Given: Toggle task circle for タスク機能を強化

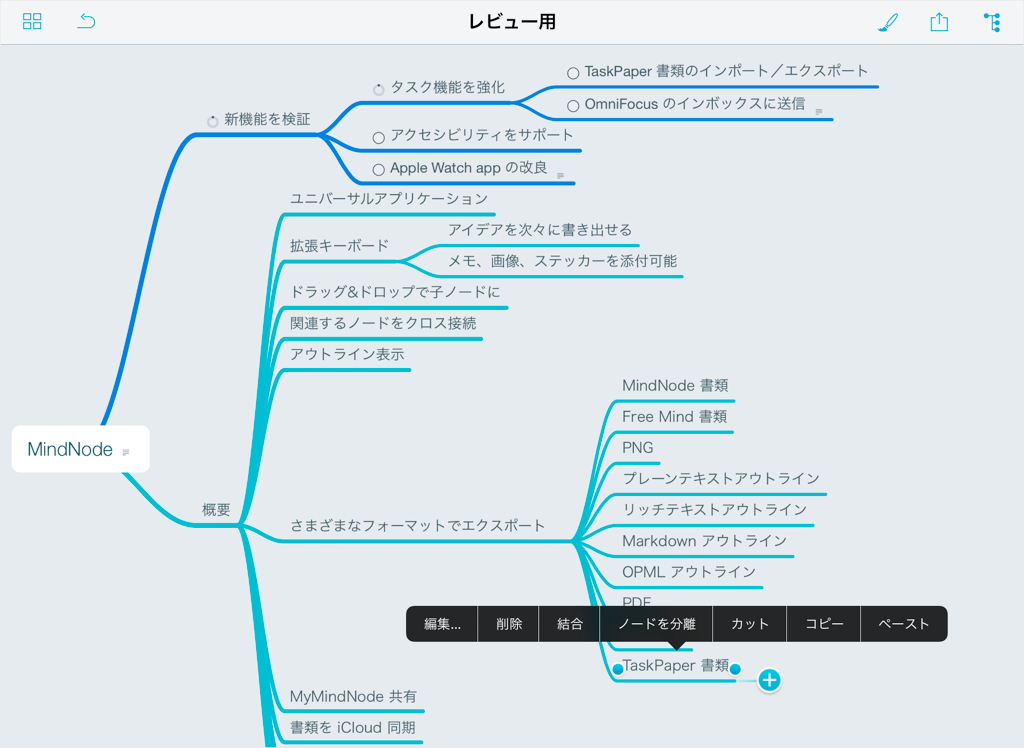Looking at the screenshot, I should click(x=378, y=89).
